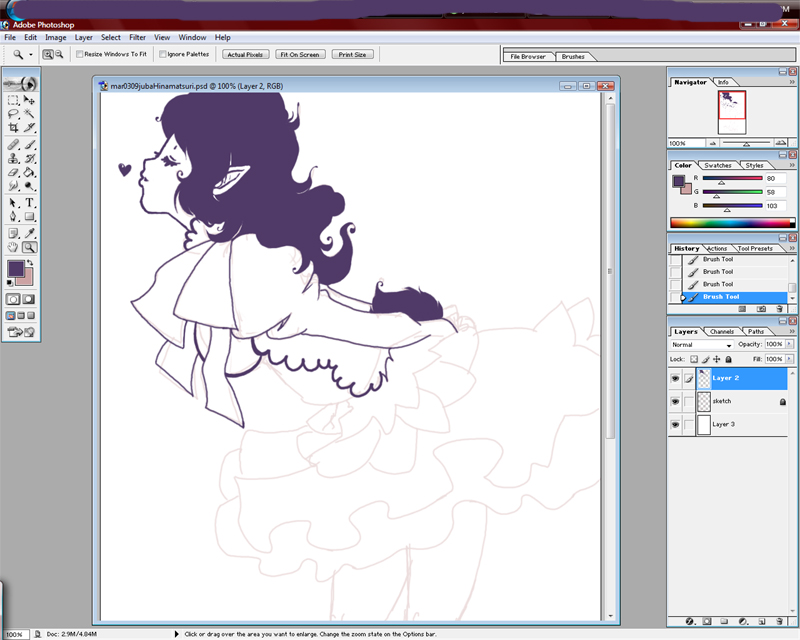Check the Ignore Palettes option
Viewport: 800px width, 640px height.
point(163,55)
